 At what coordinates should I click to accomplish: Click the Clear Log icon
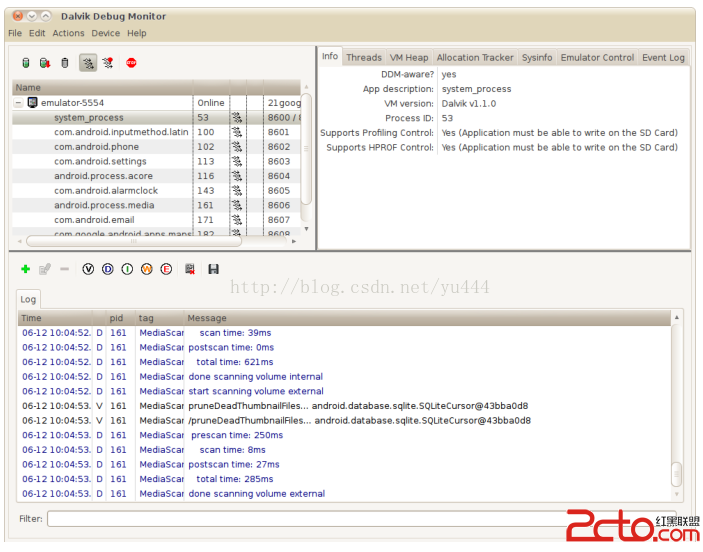tap(190, 269)
